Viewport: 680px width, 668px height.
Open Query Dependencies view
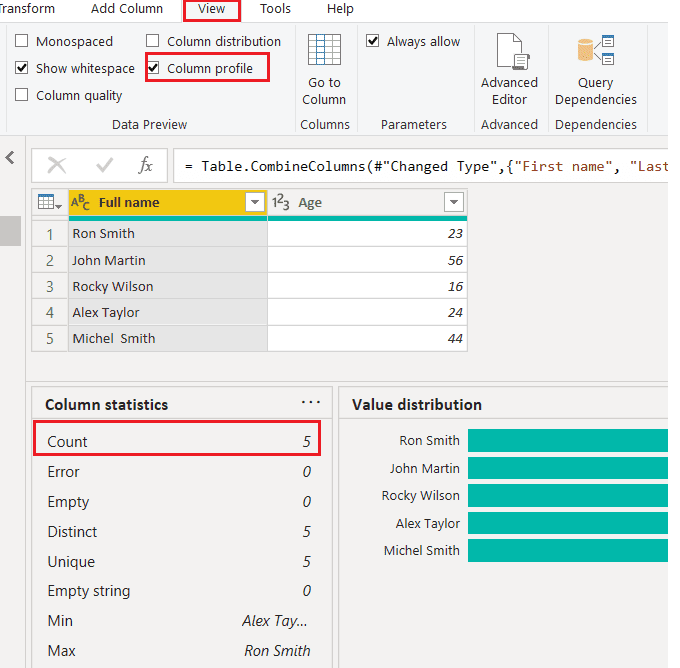pyautogui.click(x=595, y=69)
